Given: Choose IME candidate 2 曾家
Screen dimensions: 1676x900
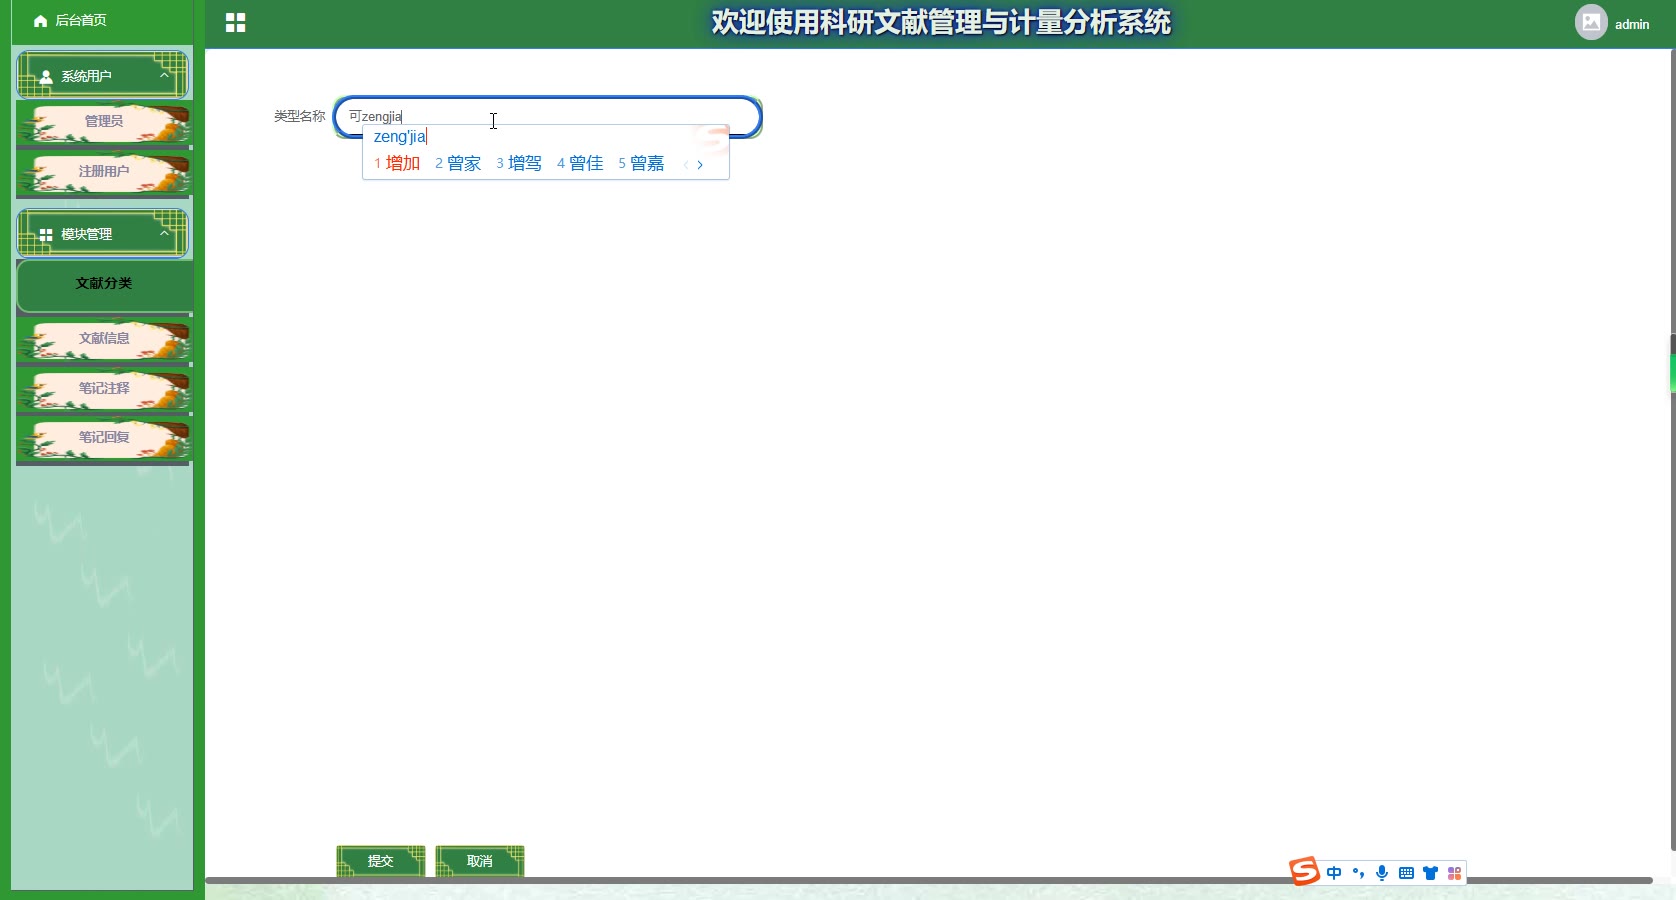Looking at the screenshot, I should (458, 163).
